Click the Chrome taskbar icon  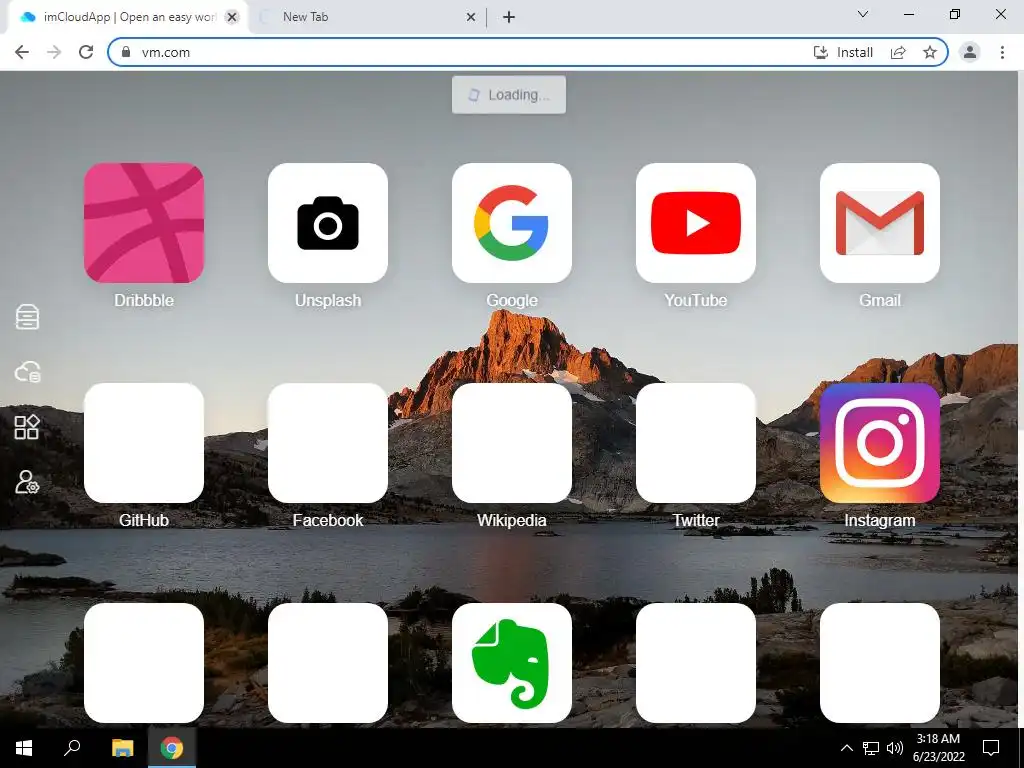(172, 748)
